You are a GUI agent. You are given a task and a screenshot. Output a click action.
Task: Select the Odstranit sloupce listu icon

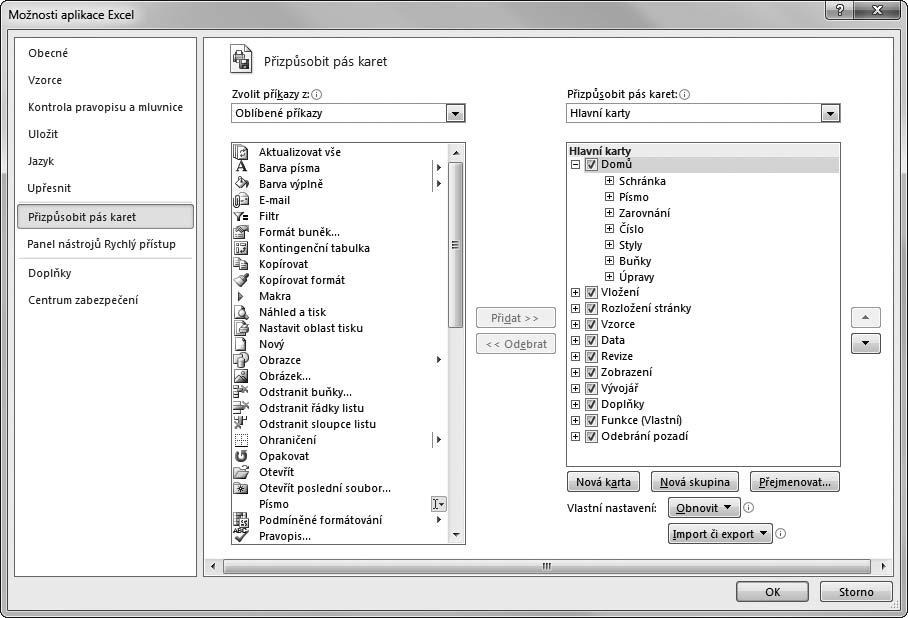[x=241, y=424]
